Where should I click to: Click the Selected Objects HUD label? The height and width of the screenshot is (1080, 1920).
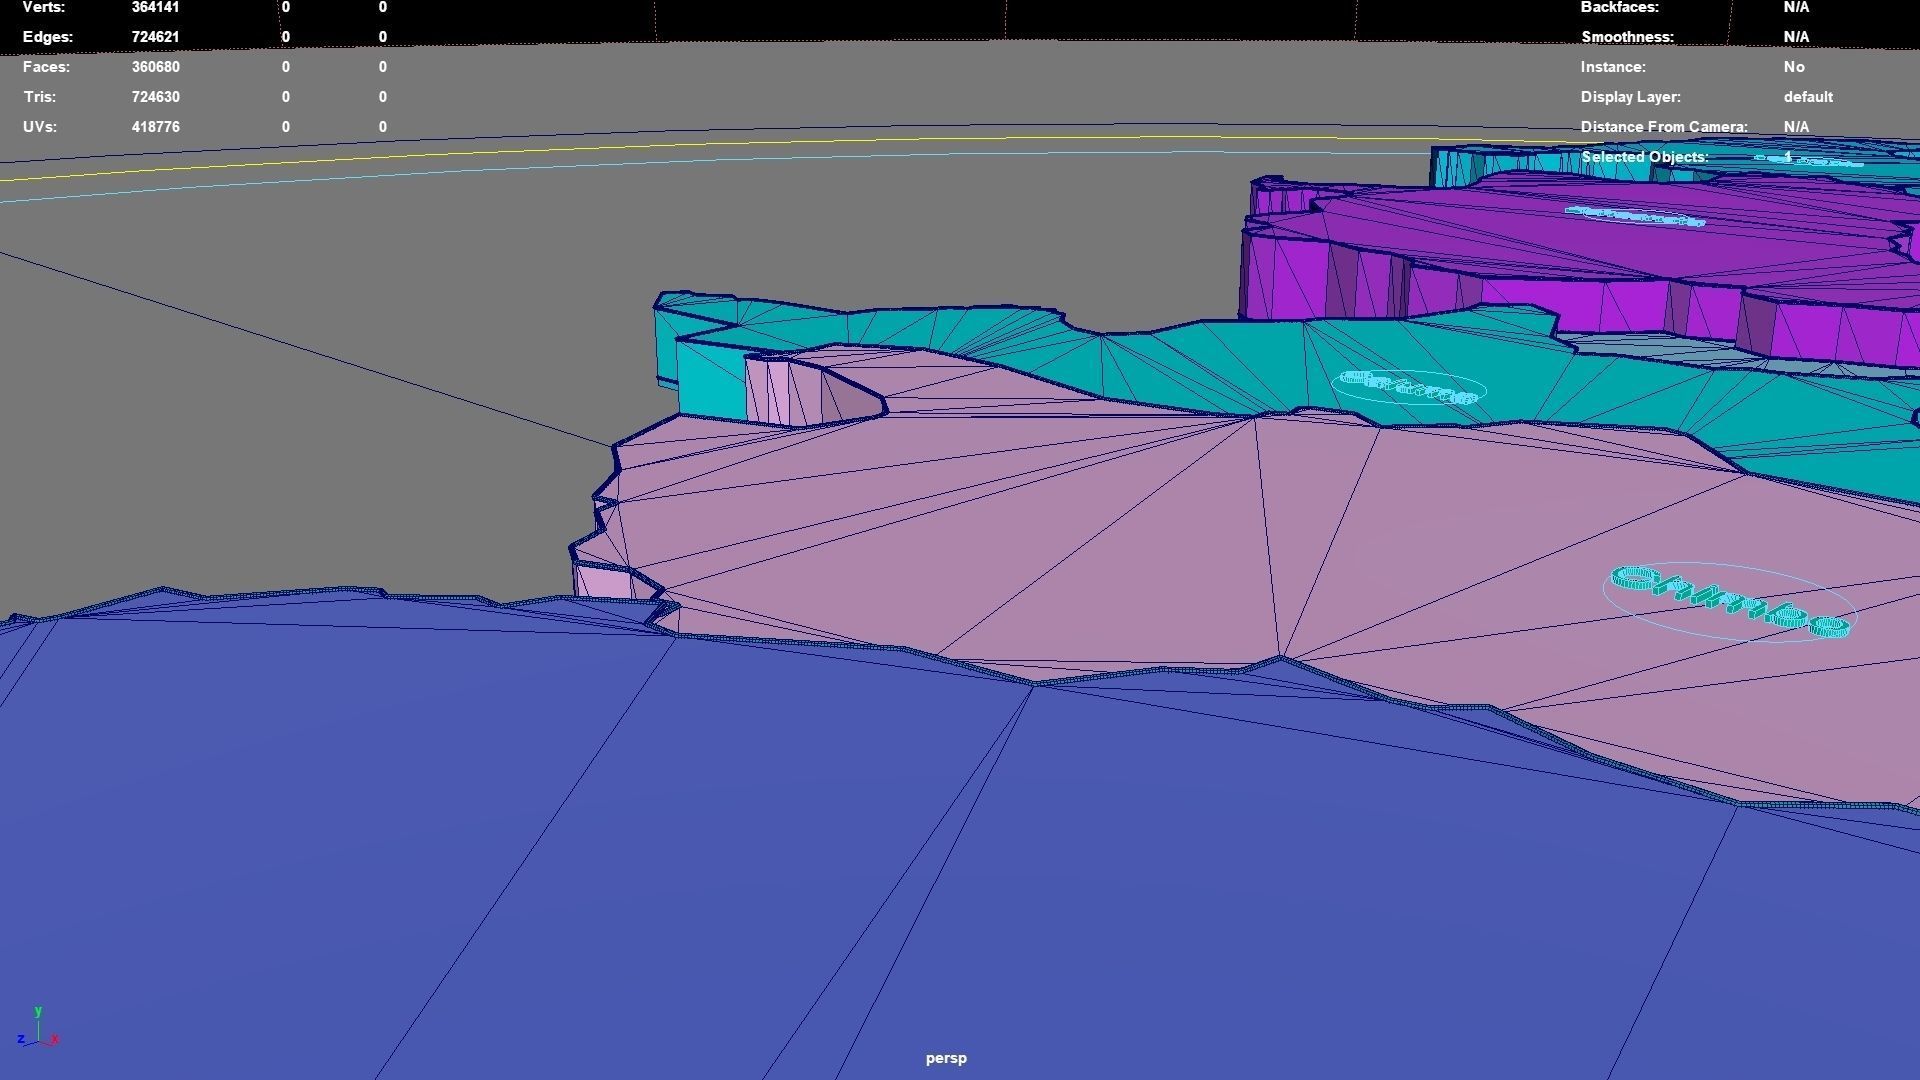click(1644, 157)
